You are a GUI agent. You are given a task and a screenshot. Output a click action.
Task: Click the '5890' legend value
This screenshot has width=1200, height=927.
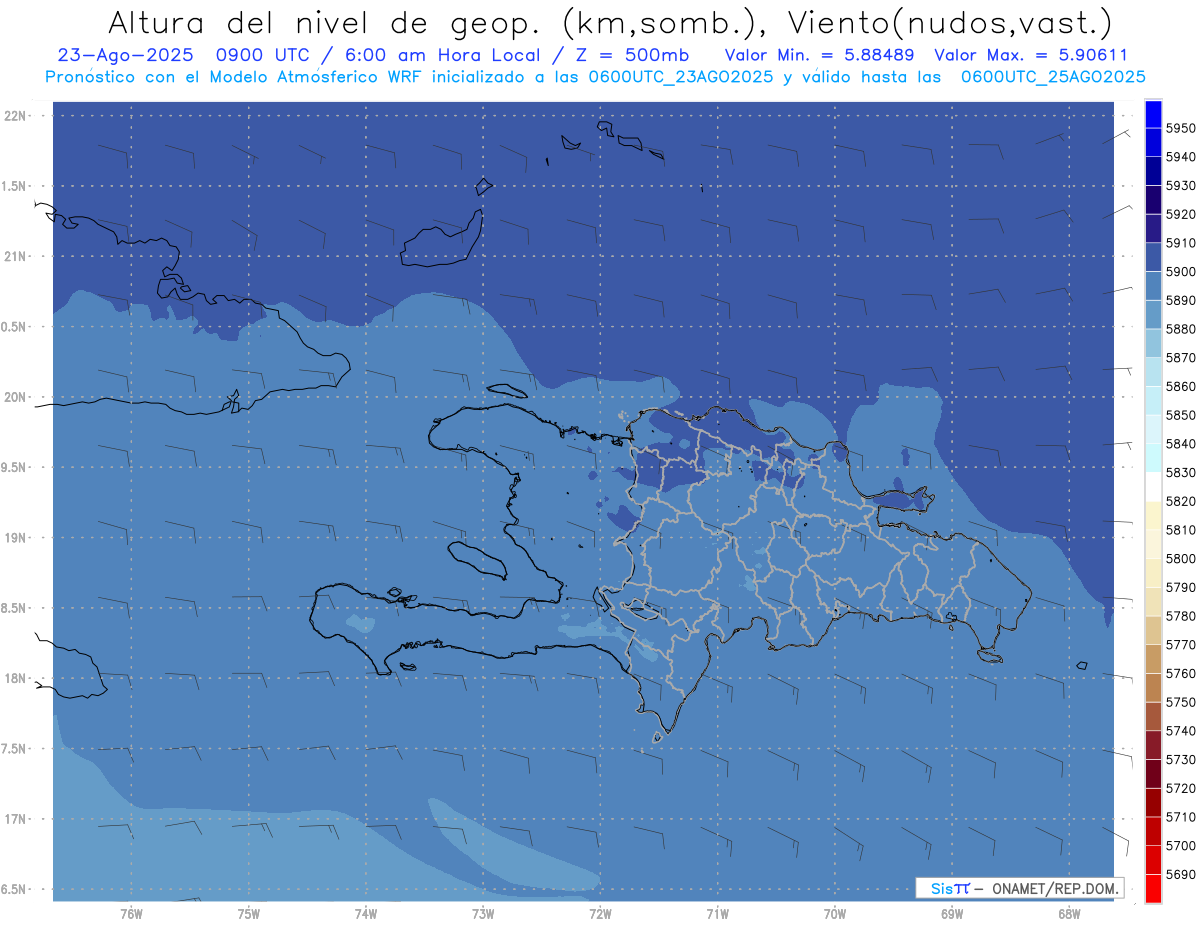tap(1181, 300)
